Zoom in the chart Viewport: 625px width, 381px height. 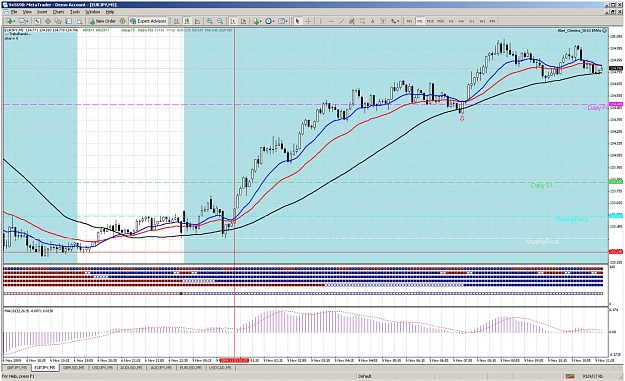pyautogui.click(x=209, y=21)
